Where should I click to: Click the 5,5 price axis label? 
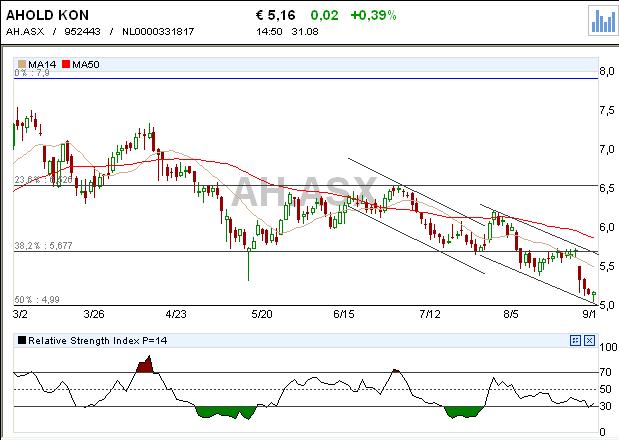(607, 266)
